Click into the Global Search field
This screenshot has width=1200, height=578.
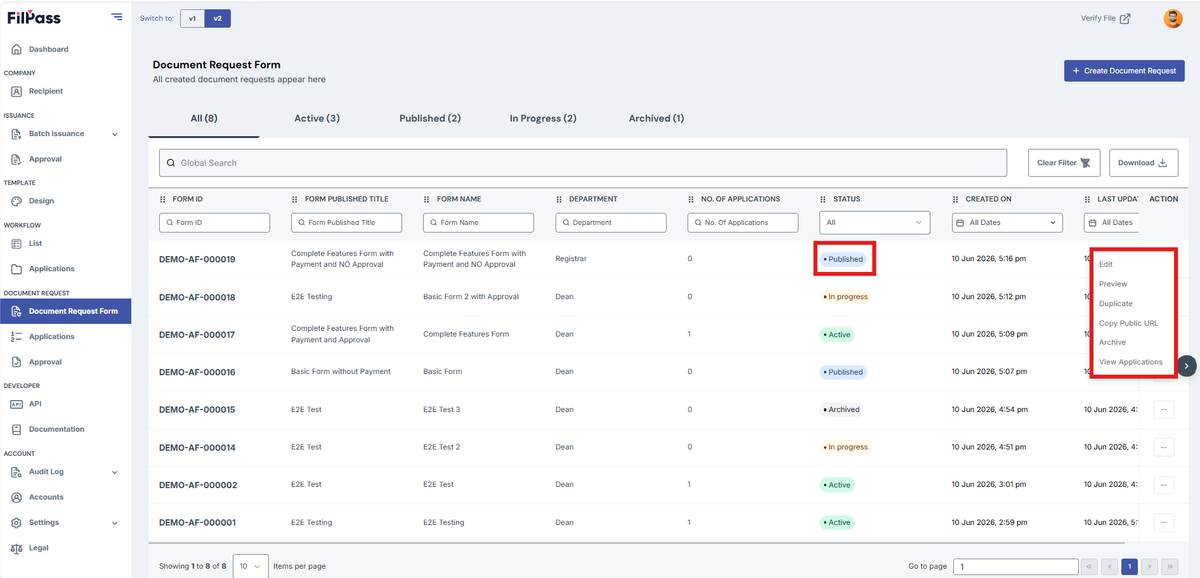(583, 163)
